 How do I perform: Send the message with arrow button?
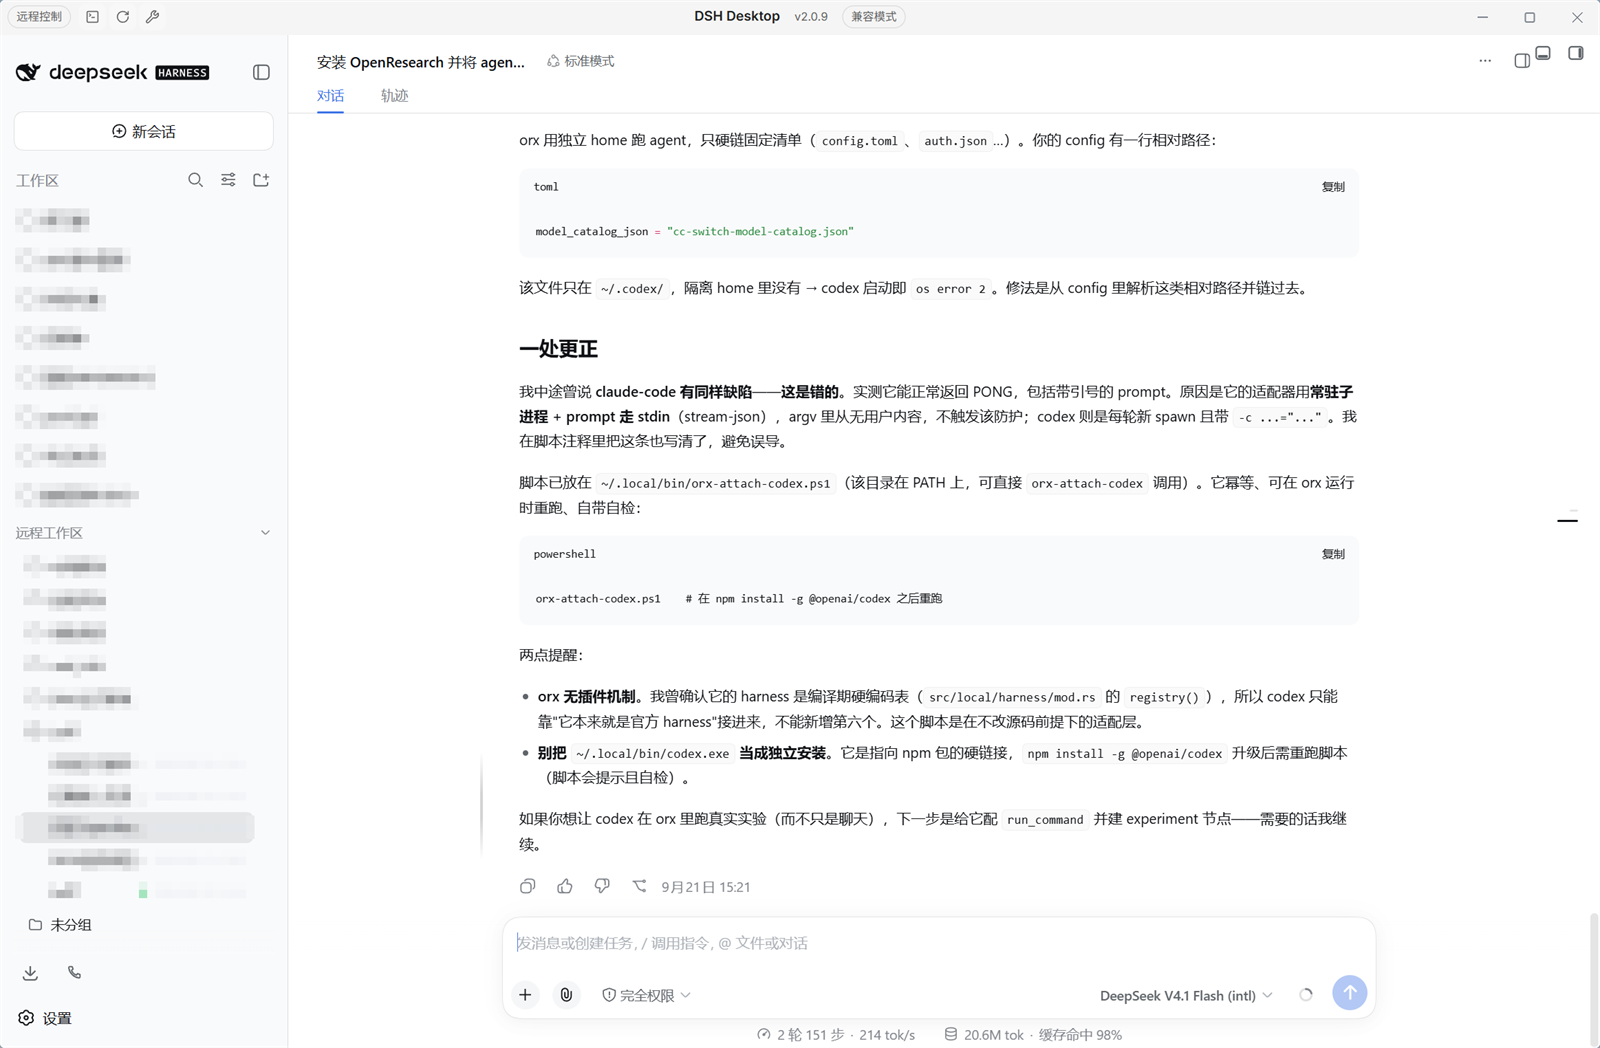point(1350,993)
